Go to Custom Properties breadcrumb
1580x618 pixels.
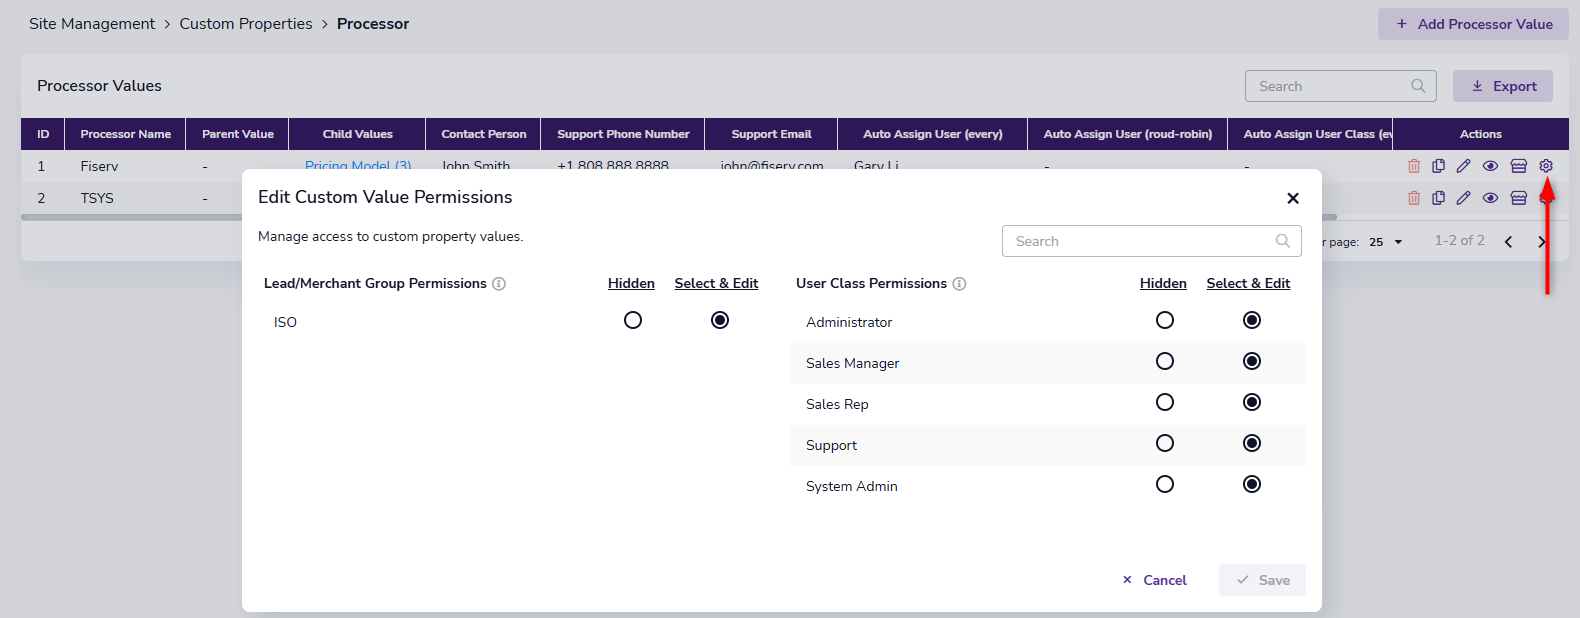[246, 24]
